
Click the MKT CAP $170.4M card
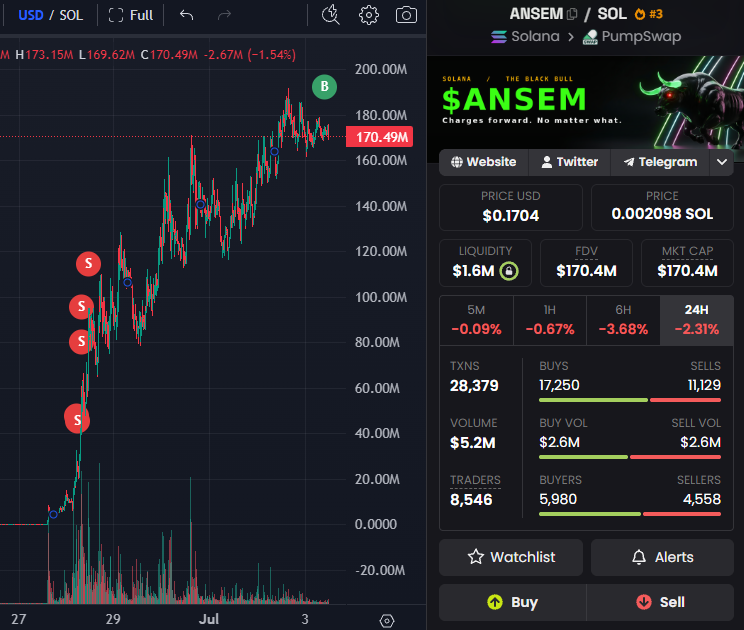tap(687, 263)
